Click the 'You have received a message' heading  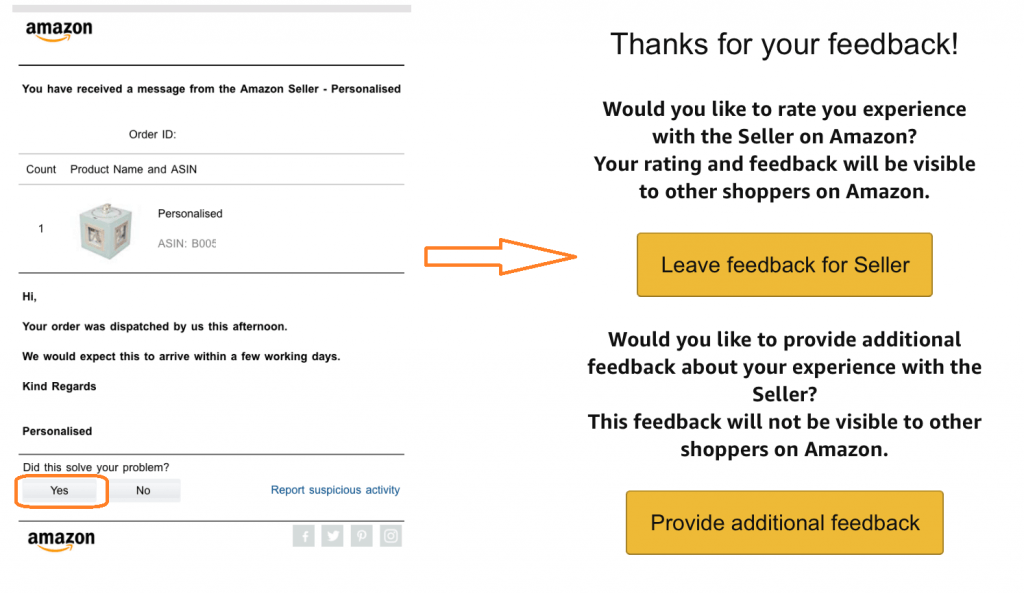[x=211, y=89]
